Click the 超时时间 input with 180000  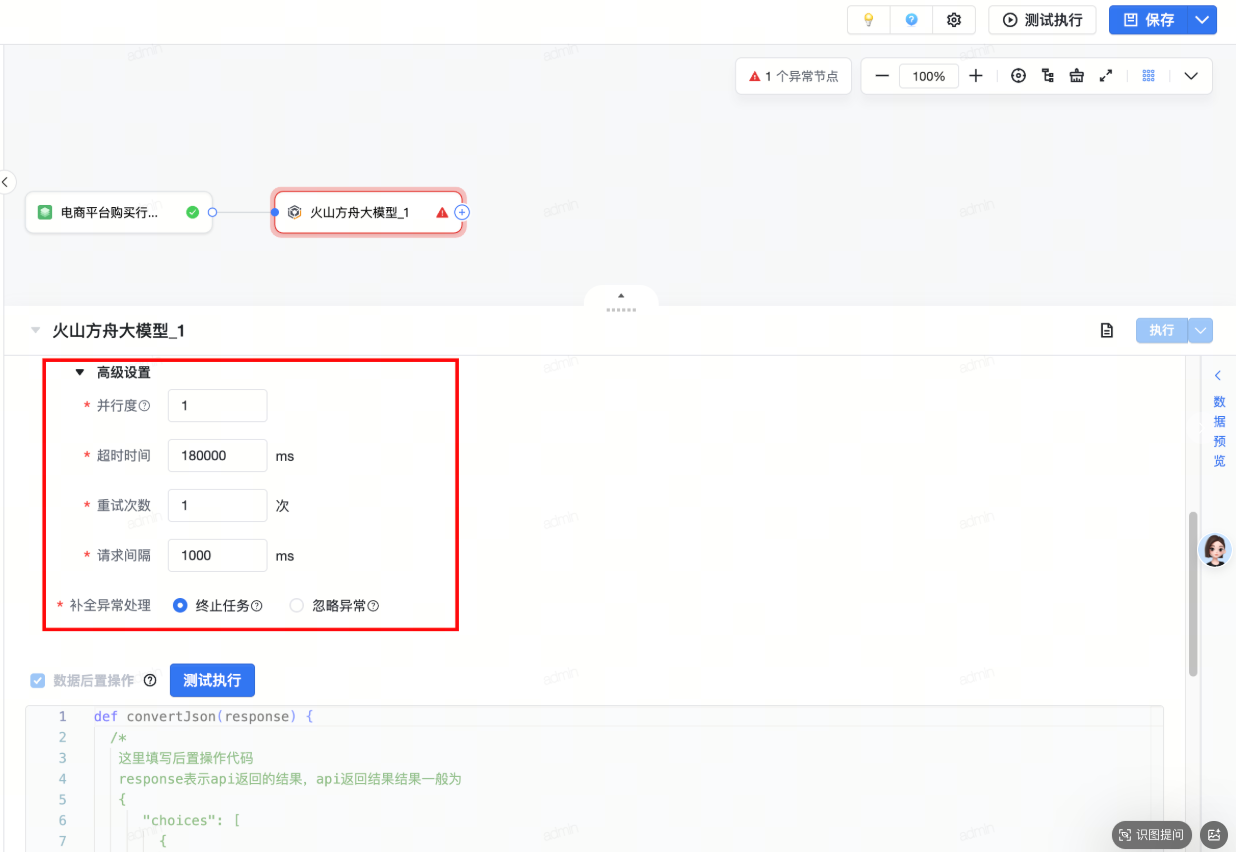(217, 455)
